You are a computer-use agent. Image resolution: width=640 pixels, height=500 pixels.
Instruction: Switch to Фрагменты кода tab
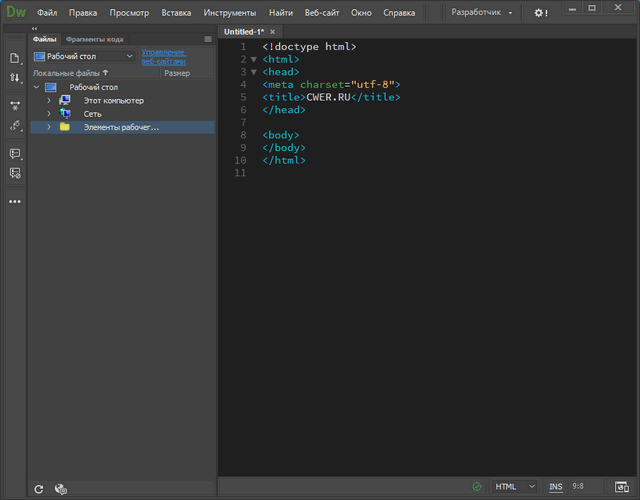(94, 39)
